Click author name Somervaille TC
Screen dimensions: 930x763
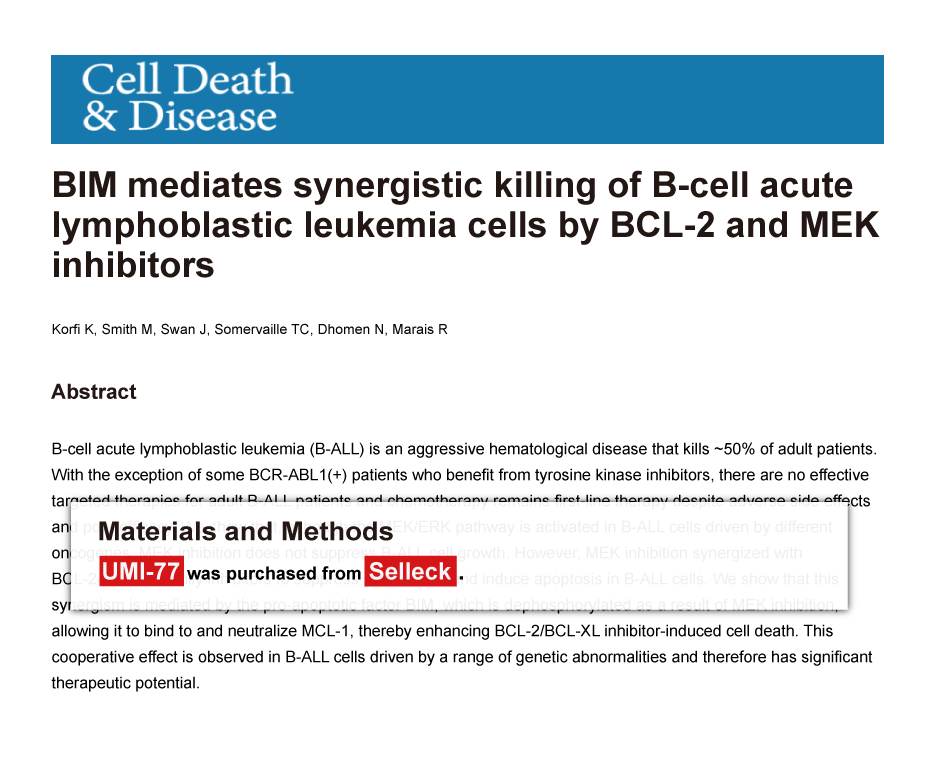(262, 329)
